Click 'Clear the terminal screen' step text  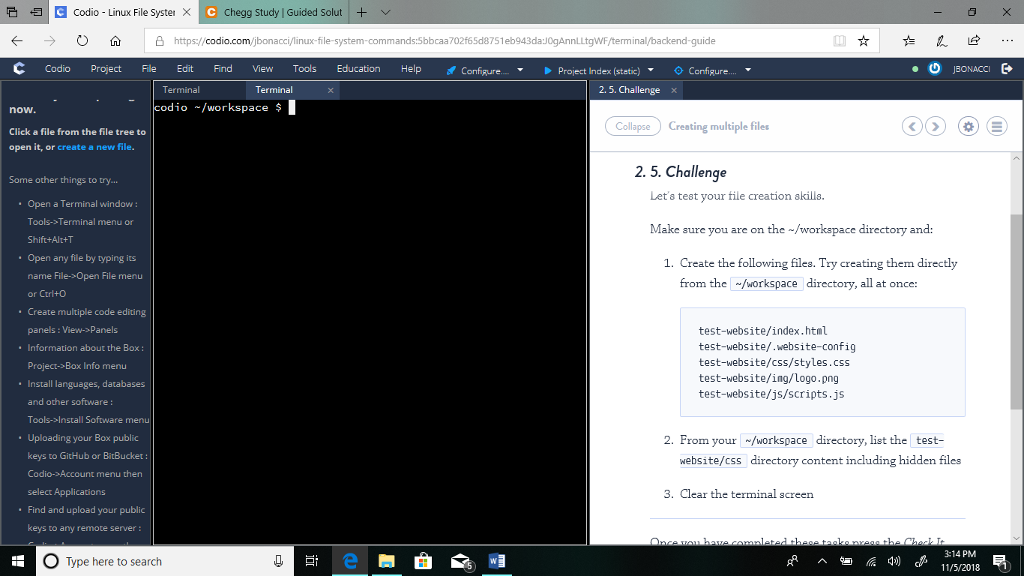(x=746, y=494)
